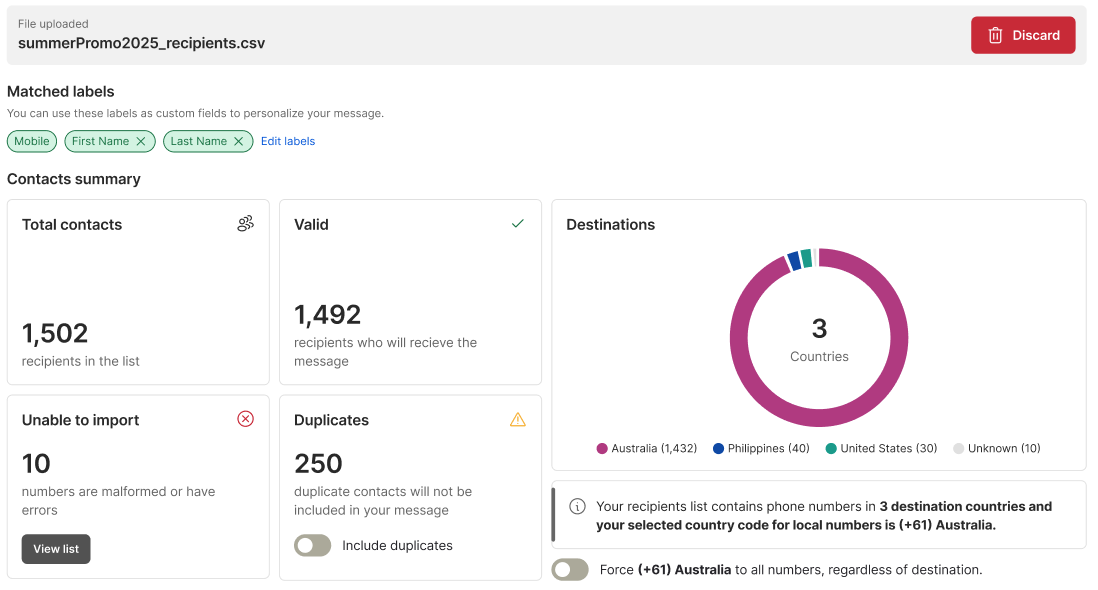This screenshot has height=590, width=1098.
Task: Remove the First Name label
Action: point(141,142)
